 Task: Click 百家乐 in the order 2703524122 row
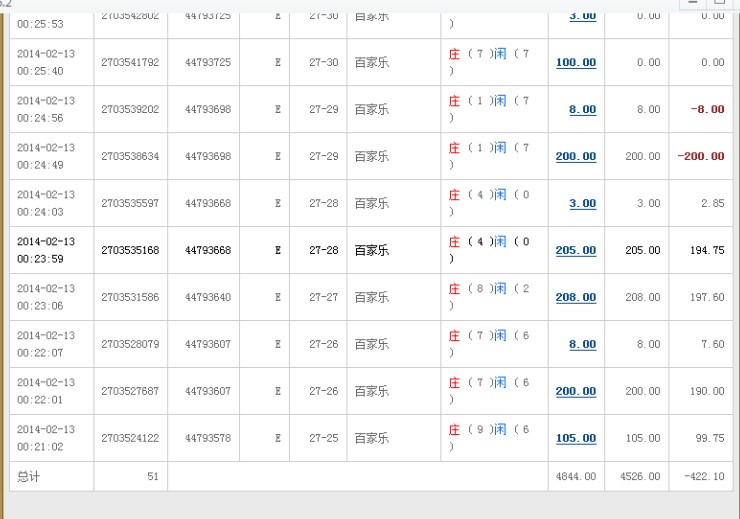pos(372,438)
